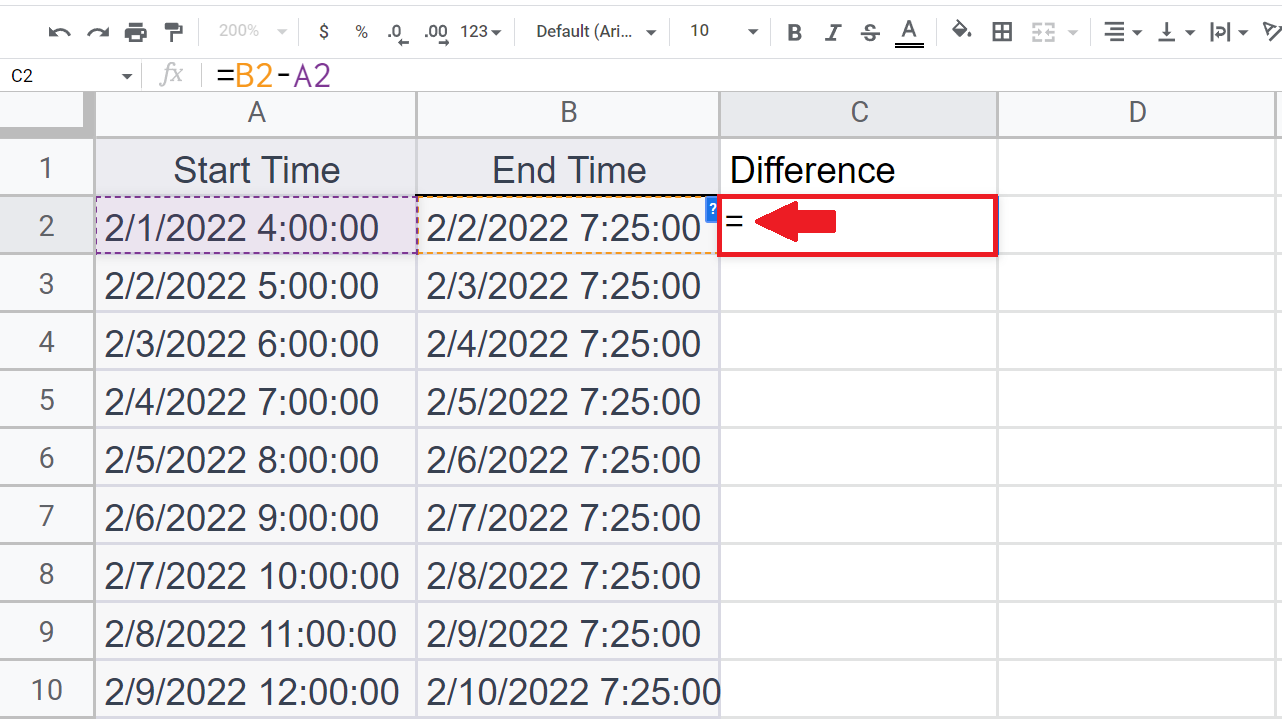Screen dimensions: 1282x719
Task: Select cell with 2/6/2022 9:00:00
Action: coord(256,515)
